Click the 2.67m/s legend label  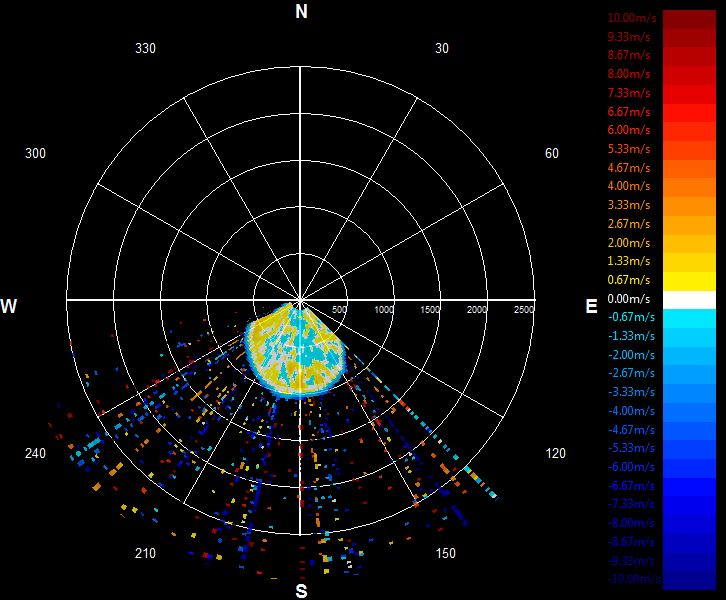pos(629,224)
